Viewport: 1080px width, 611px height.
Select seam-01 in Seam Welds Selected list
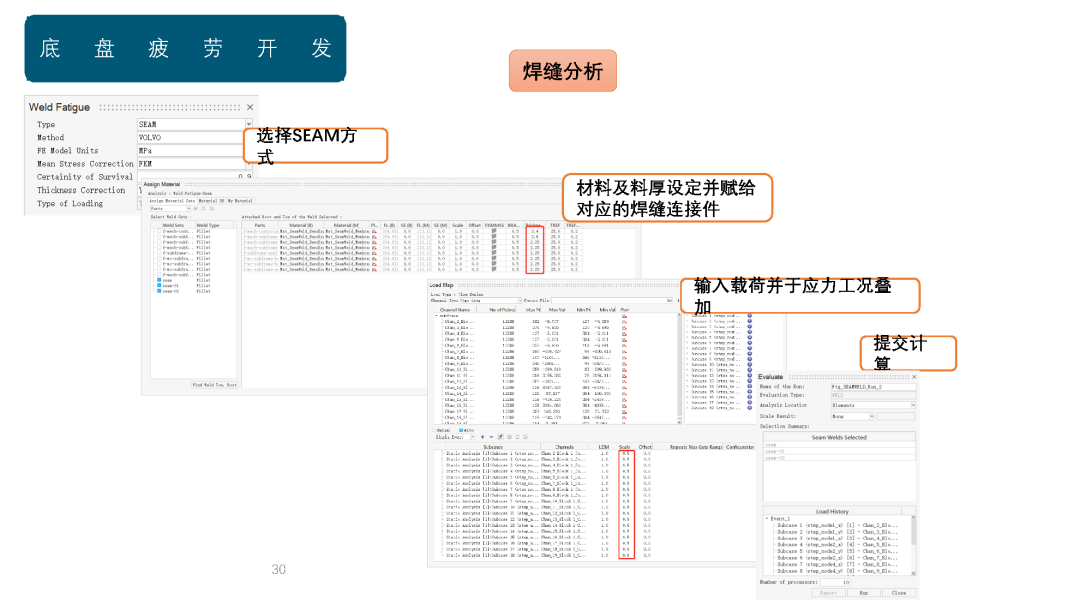(839, 451)
